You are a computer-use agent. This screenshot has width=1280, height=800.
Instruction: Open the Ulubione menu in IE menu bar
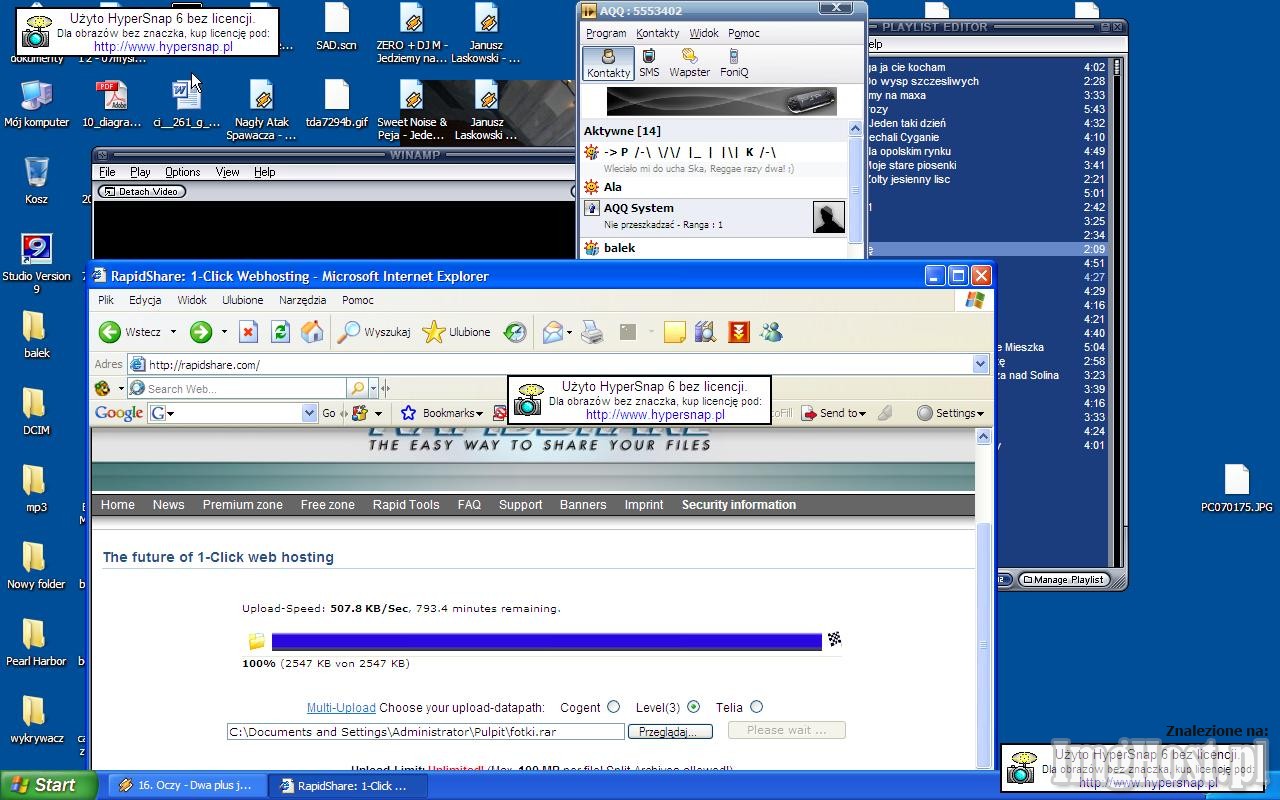(x=242, y=300)
